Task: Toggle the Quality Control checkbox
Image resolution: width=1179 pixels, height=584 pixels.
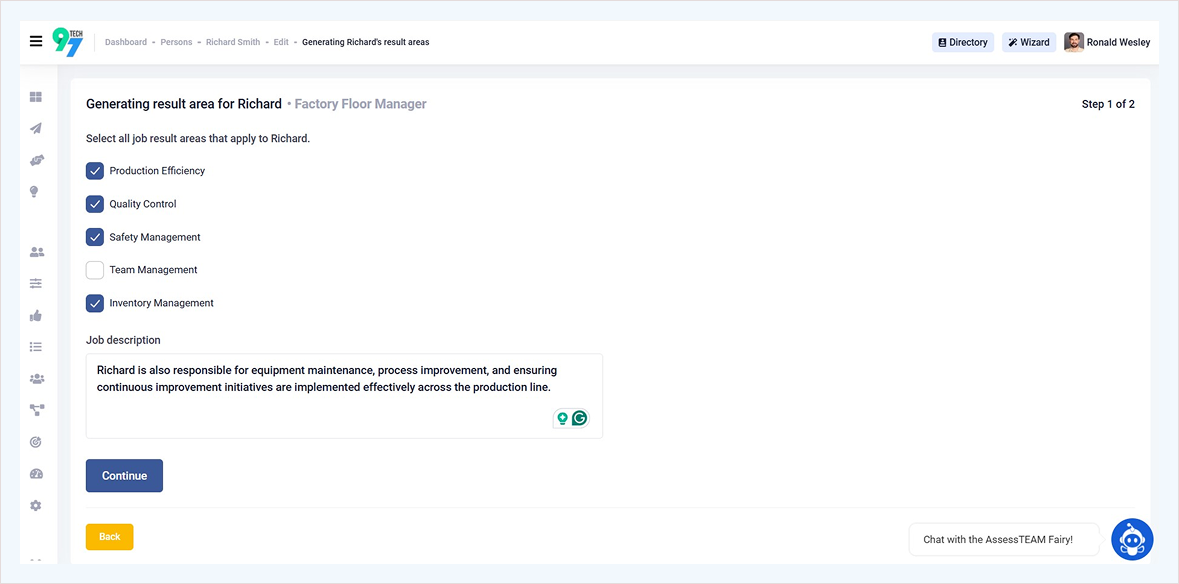Action: (95, 204)
